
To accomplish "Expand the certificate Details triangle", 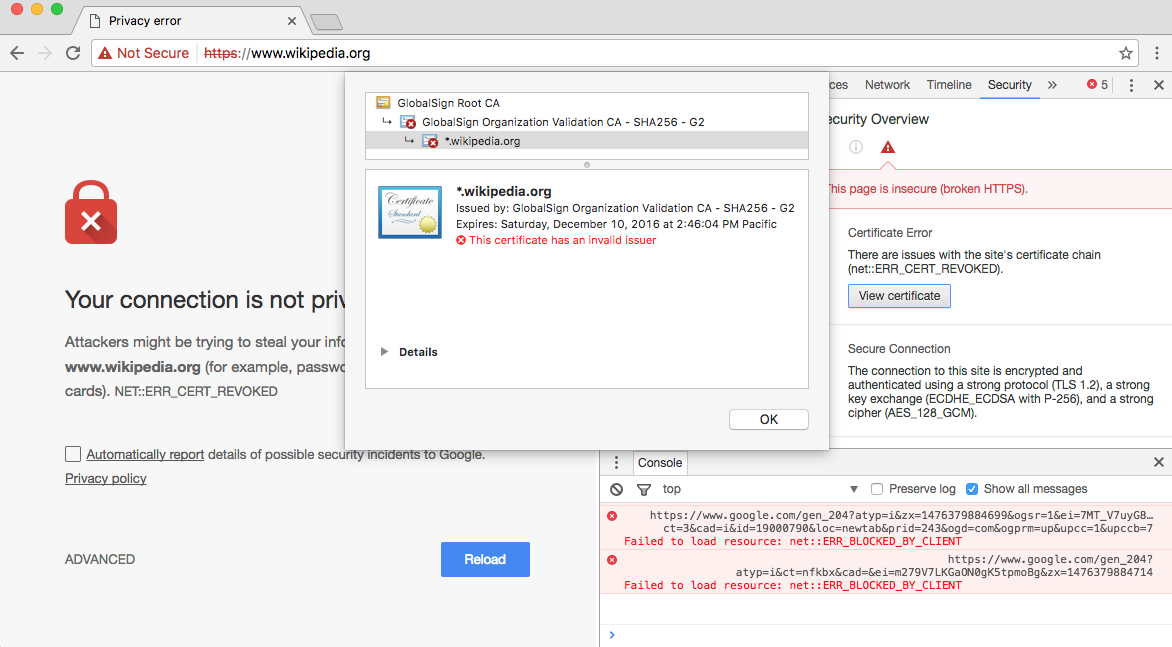I will point(384,352).
